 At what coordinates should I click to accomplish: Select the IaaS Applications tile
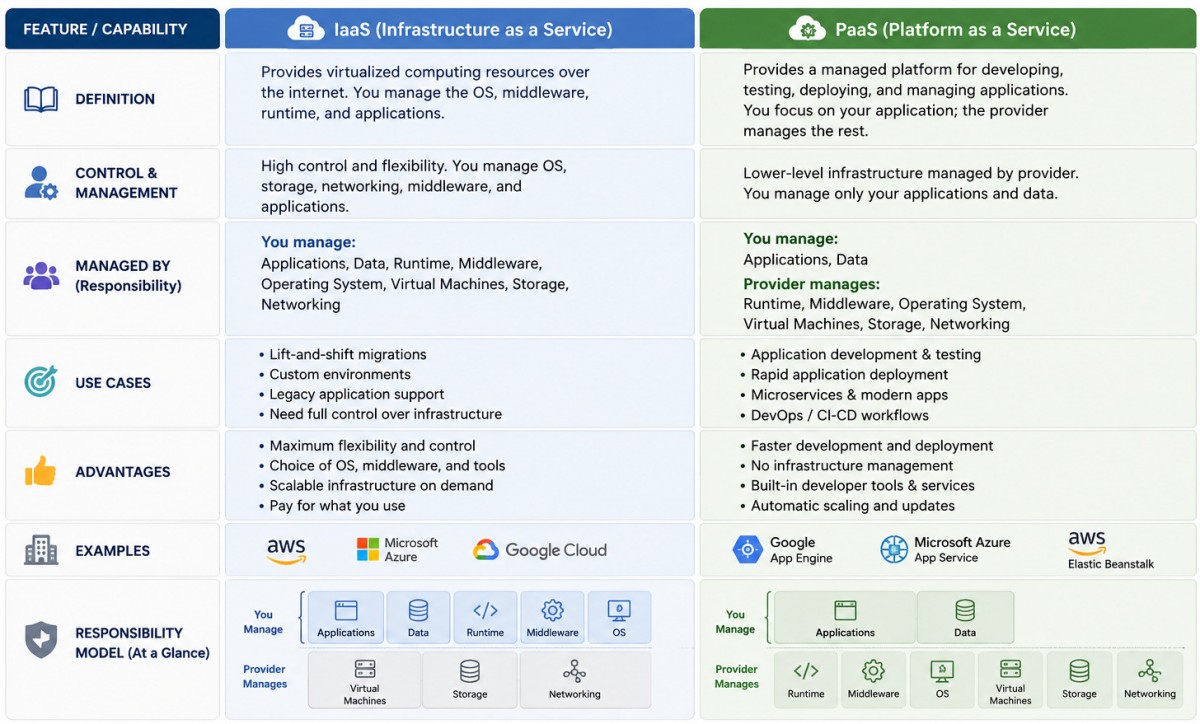346,618
